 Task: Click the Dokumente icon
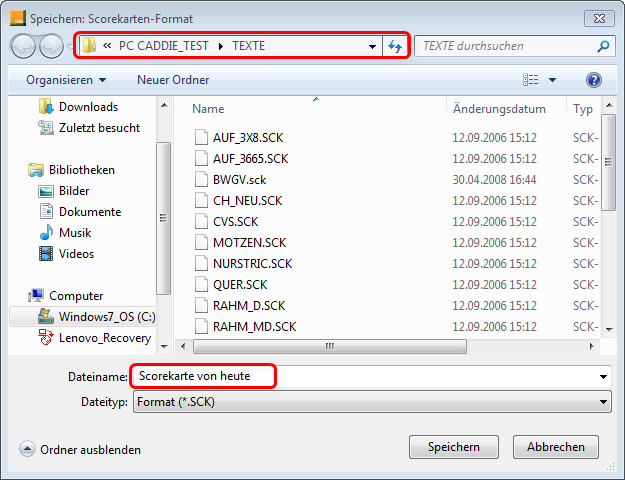point(46,212)
